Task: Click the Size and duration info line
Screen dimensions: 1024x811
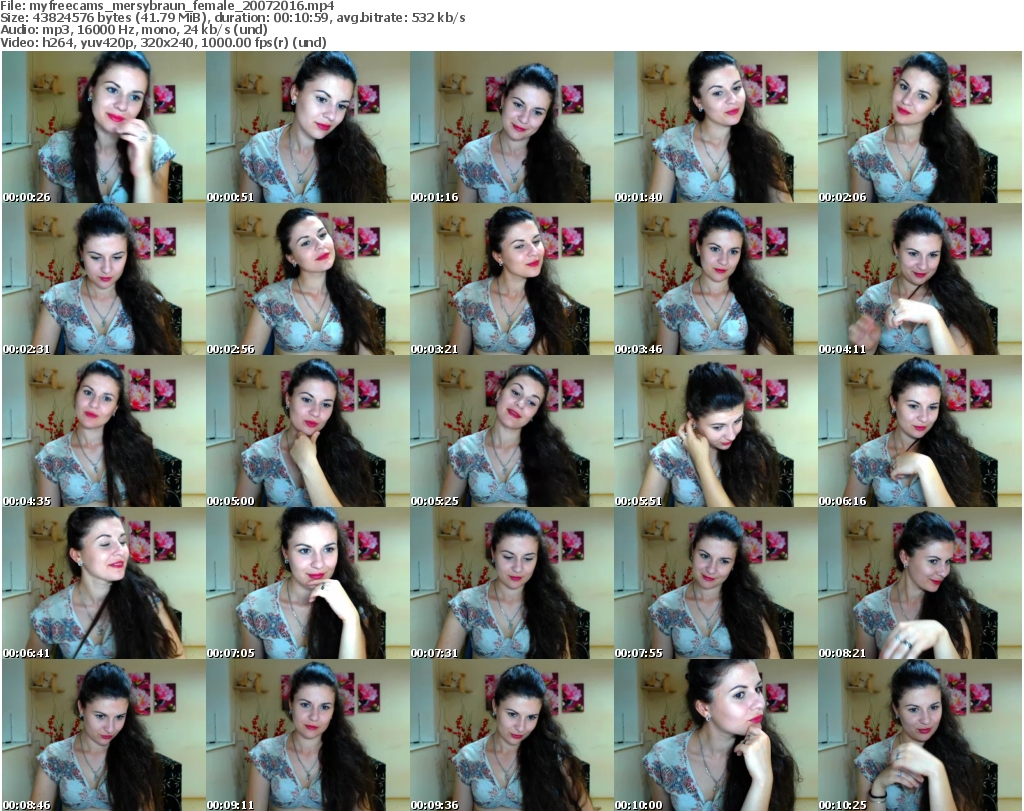Action: (232, 18)
